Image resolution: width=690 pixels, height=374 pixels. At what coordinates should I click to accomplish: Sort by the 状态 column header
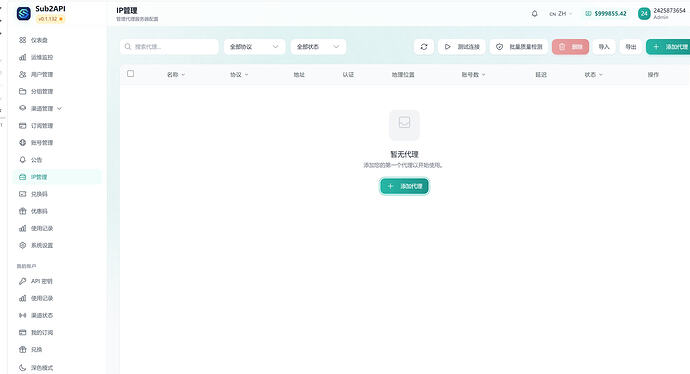[593, 75]
